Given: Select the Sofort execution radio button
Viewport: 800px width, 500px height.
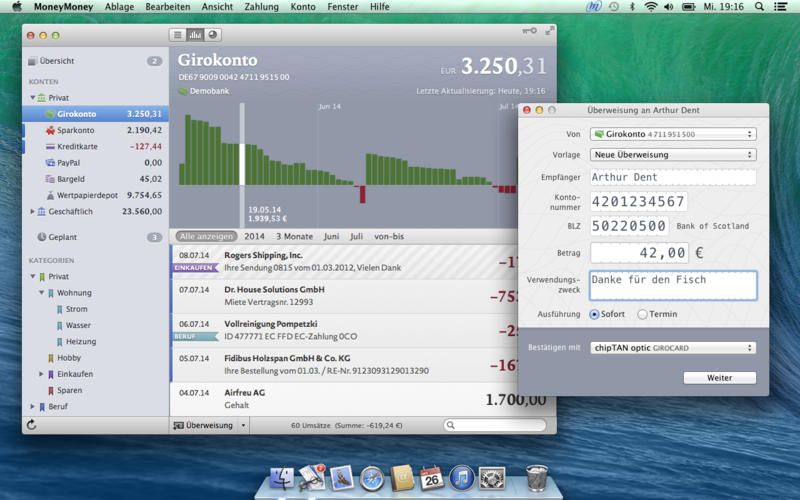Looking at the screenshot, I should click(x=595, y=314).
